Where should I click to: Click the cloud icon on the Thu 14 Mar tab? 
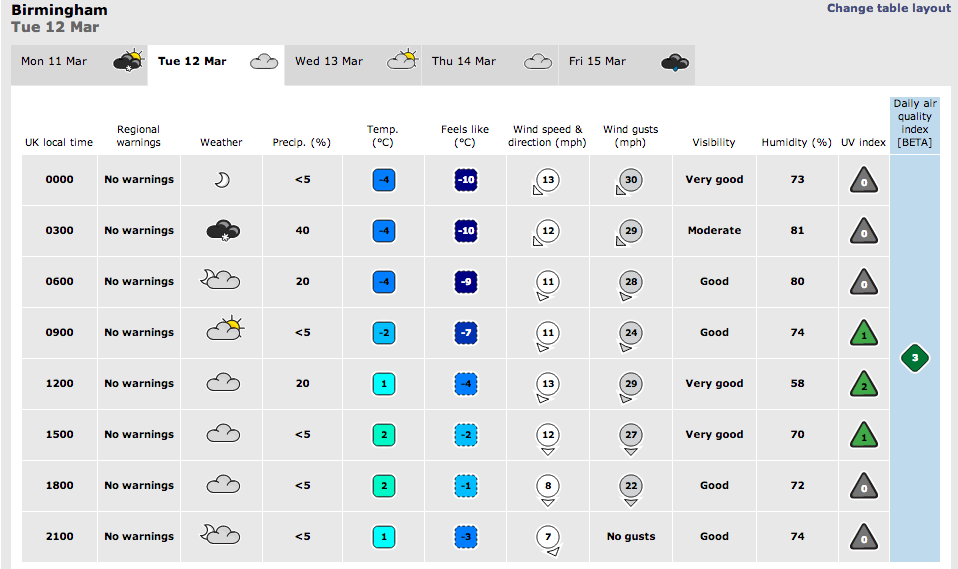pyautogui.click(x=538, y=62)
